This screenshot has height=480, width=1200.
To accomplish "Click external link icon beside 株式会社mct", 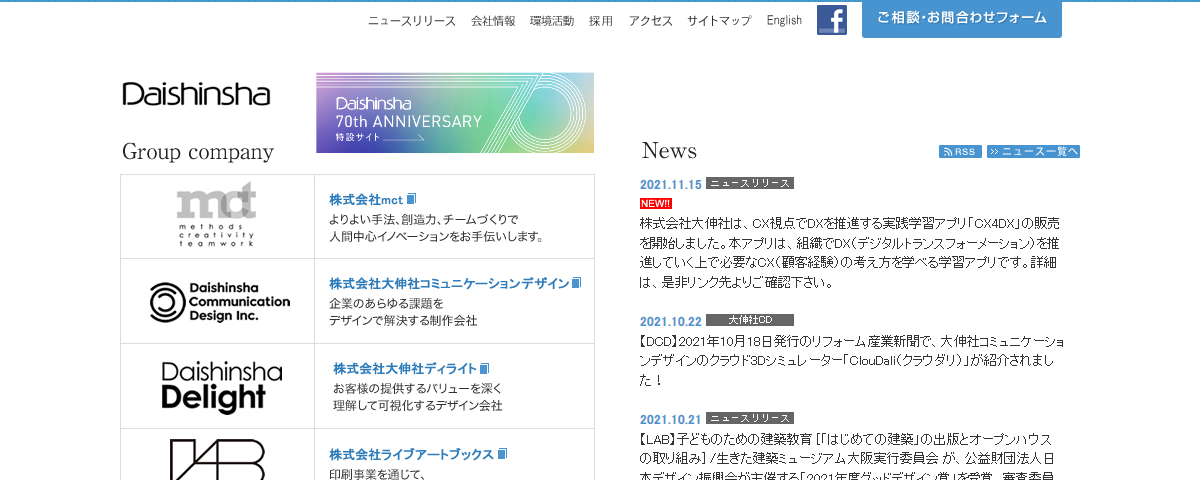I will (411, 199).
